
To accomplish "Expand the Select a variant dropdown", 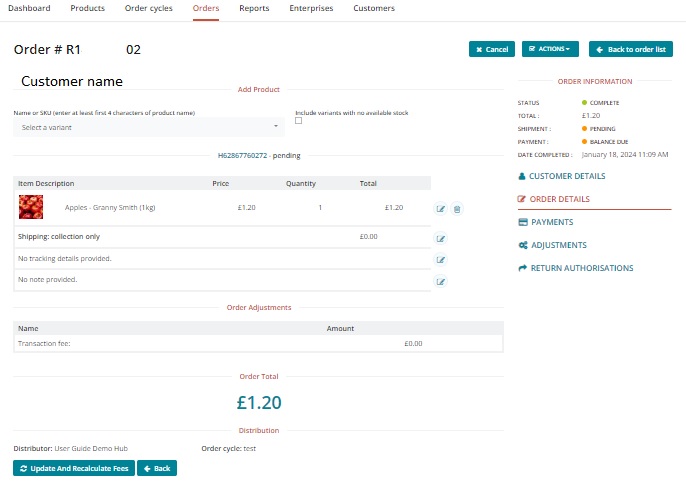I will pos(150,127).
